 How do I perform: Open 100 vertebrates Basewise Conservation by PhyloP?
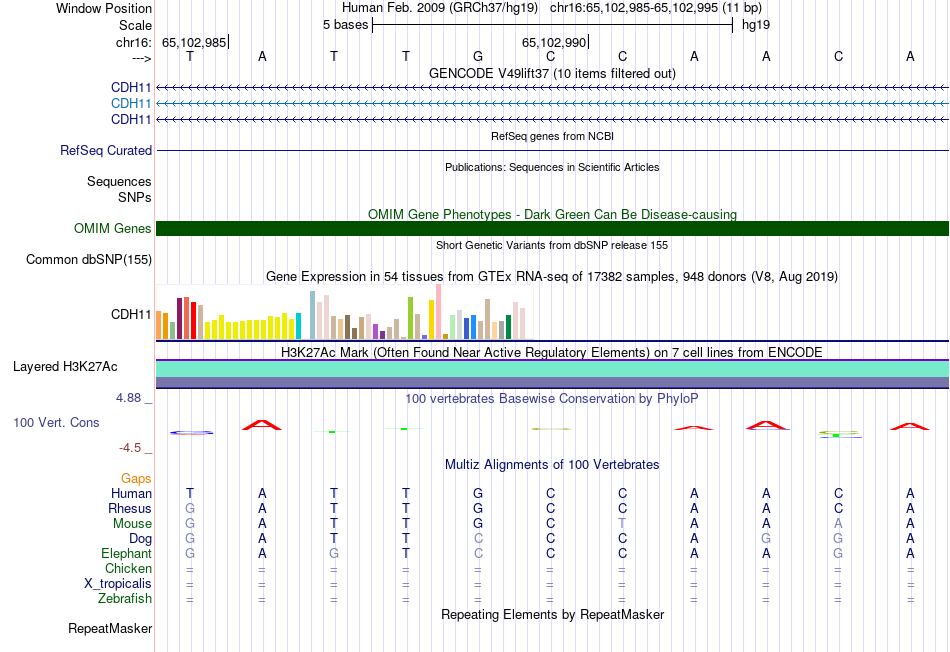click(x=552, y=399)
